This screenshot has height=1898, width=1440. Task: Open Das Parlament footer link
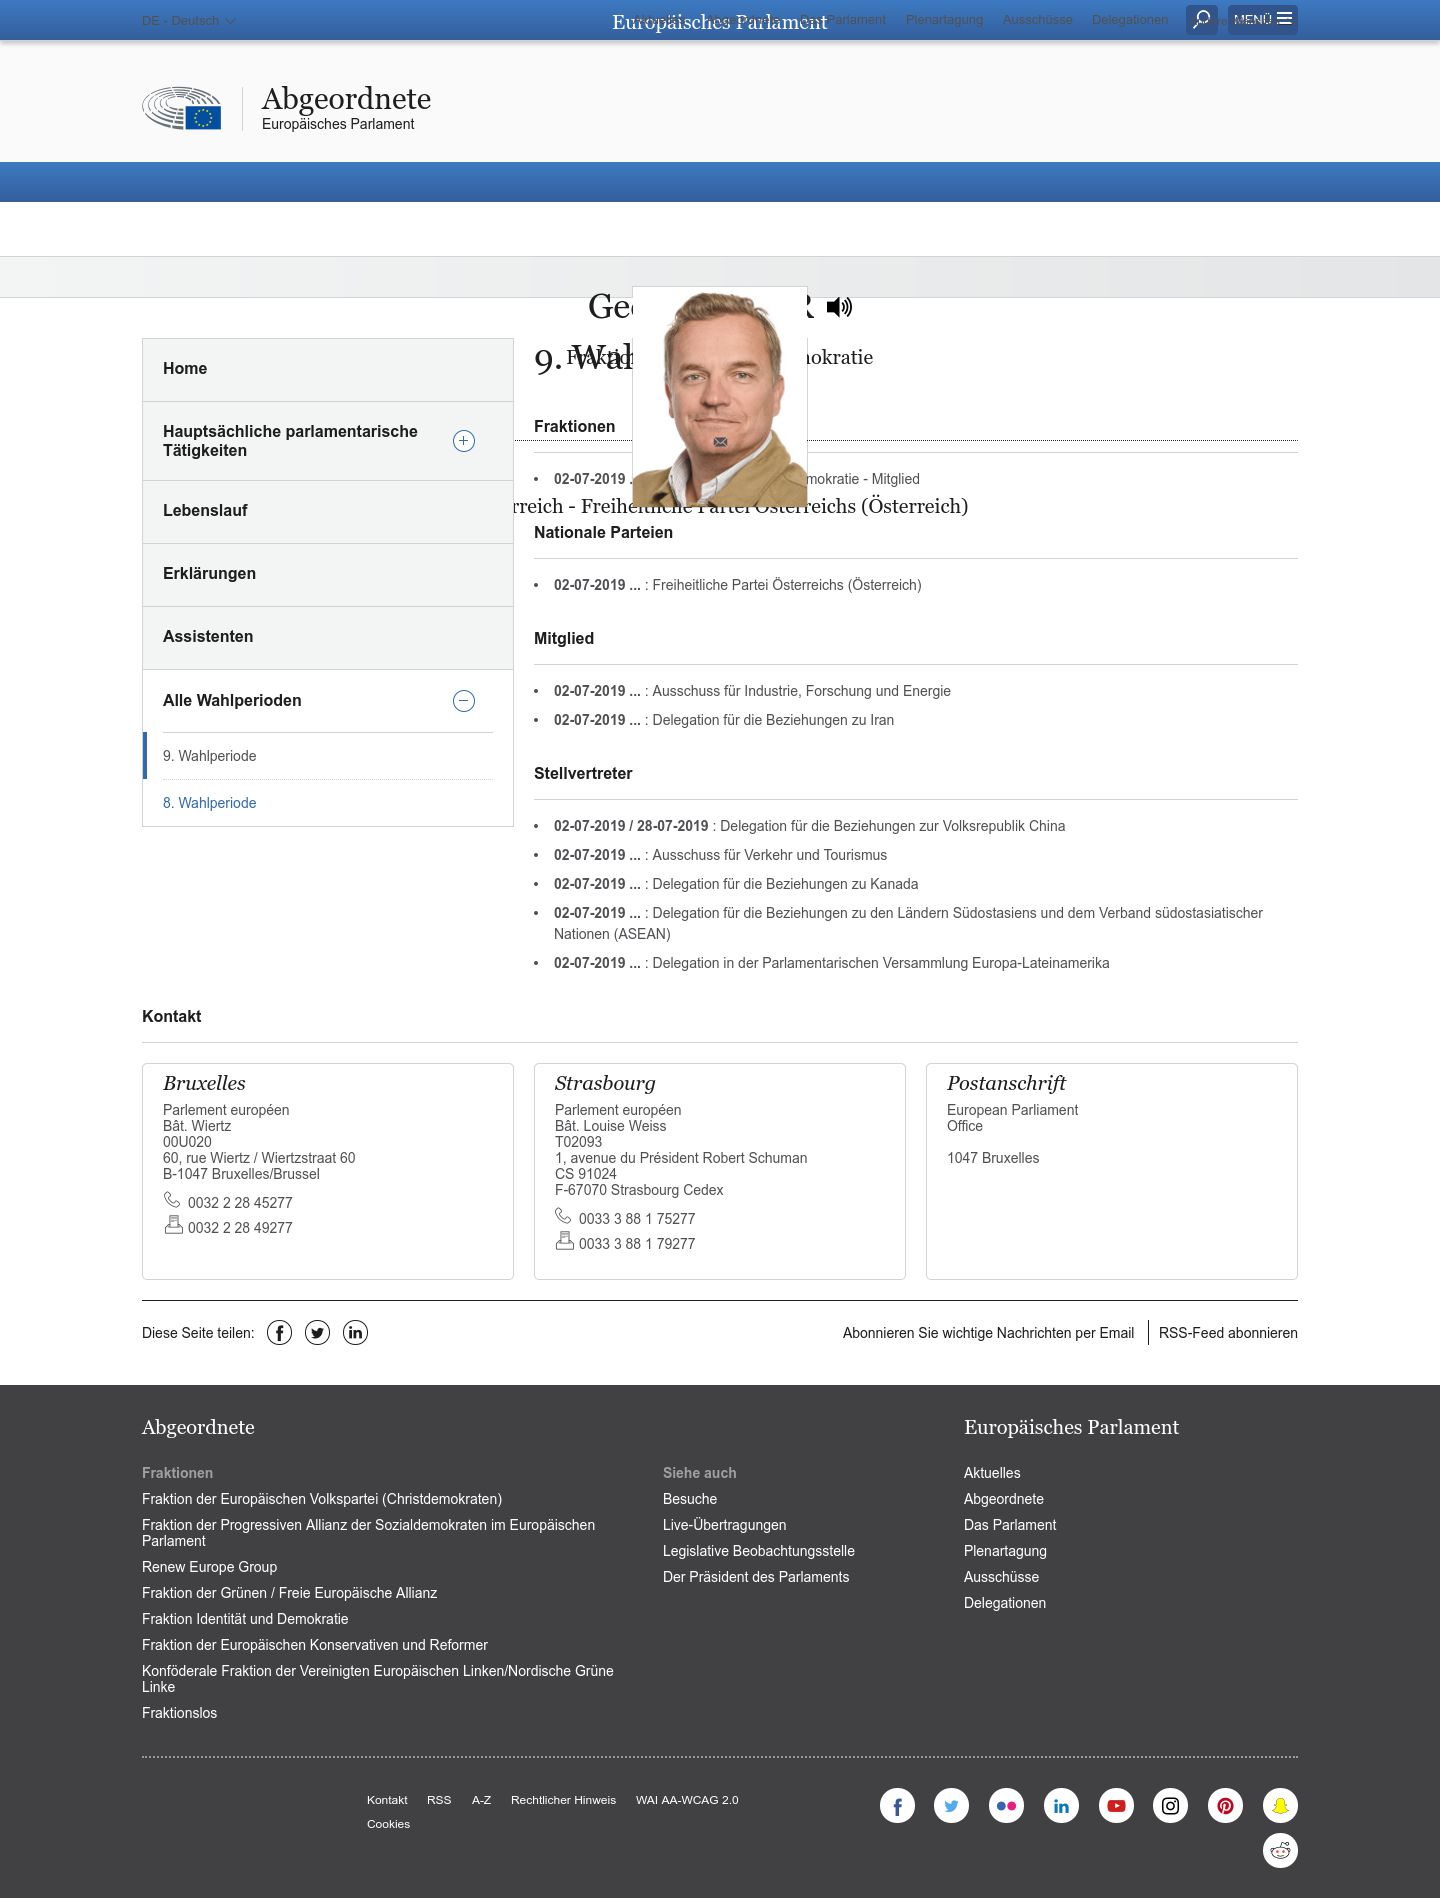(x=1010, y=1525)
